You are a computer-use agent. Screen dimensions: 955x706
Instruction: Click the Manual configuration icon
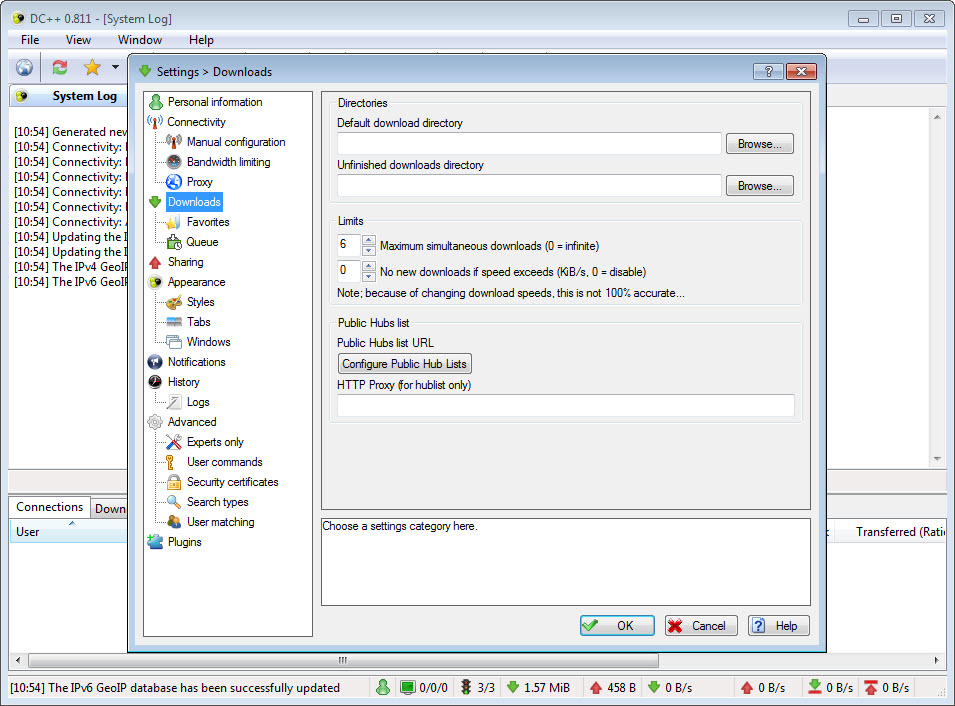(174, 142)
